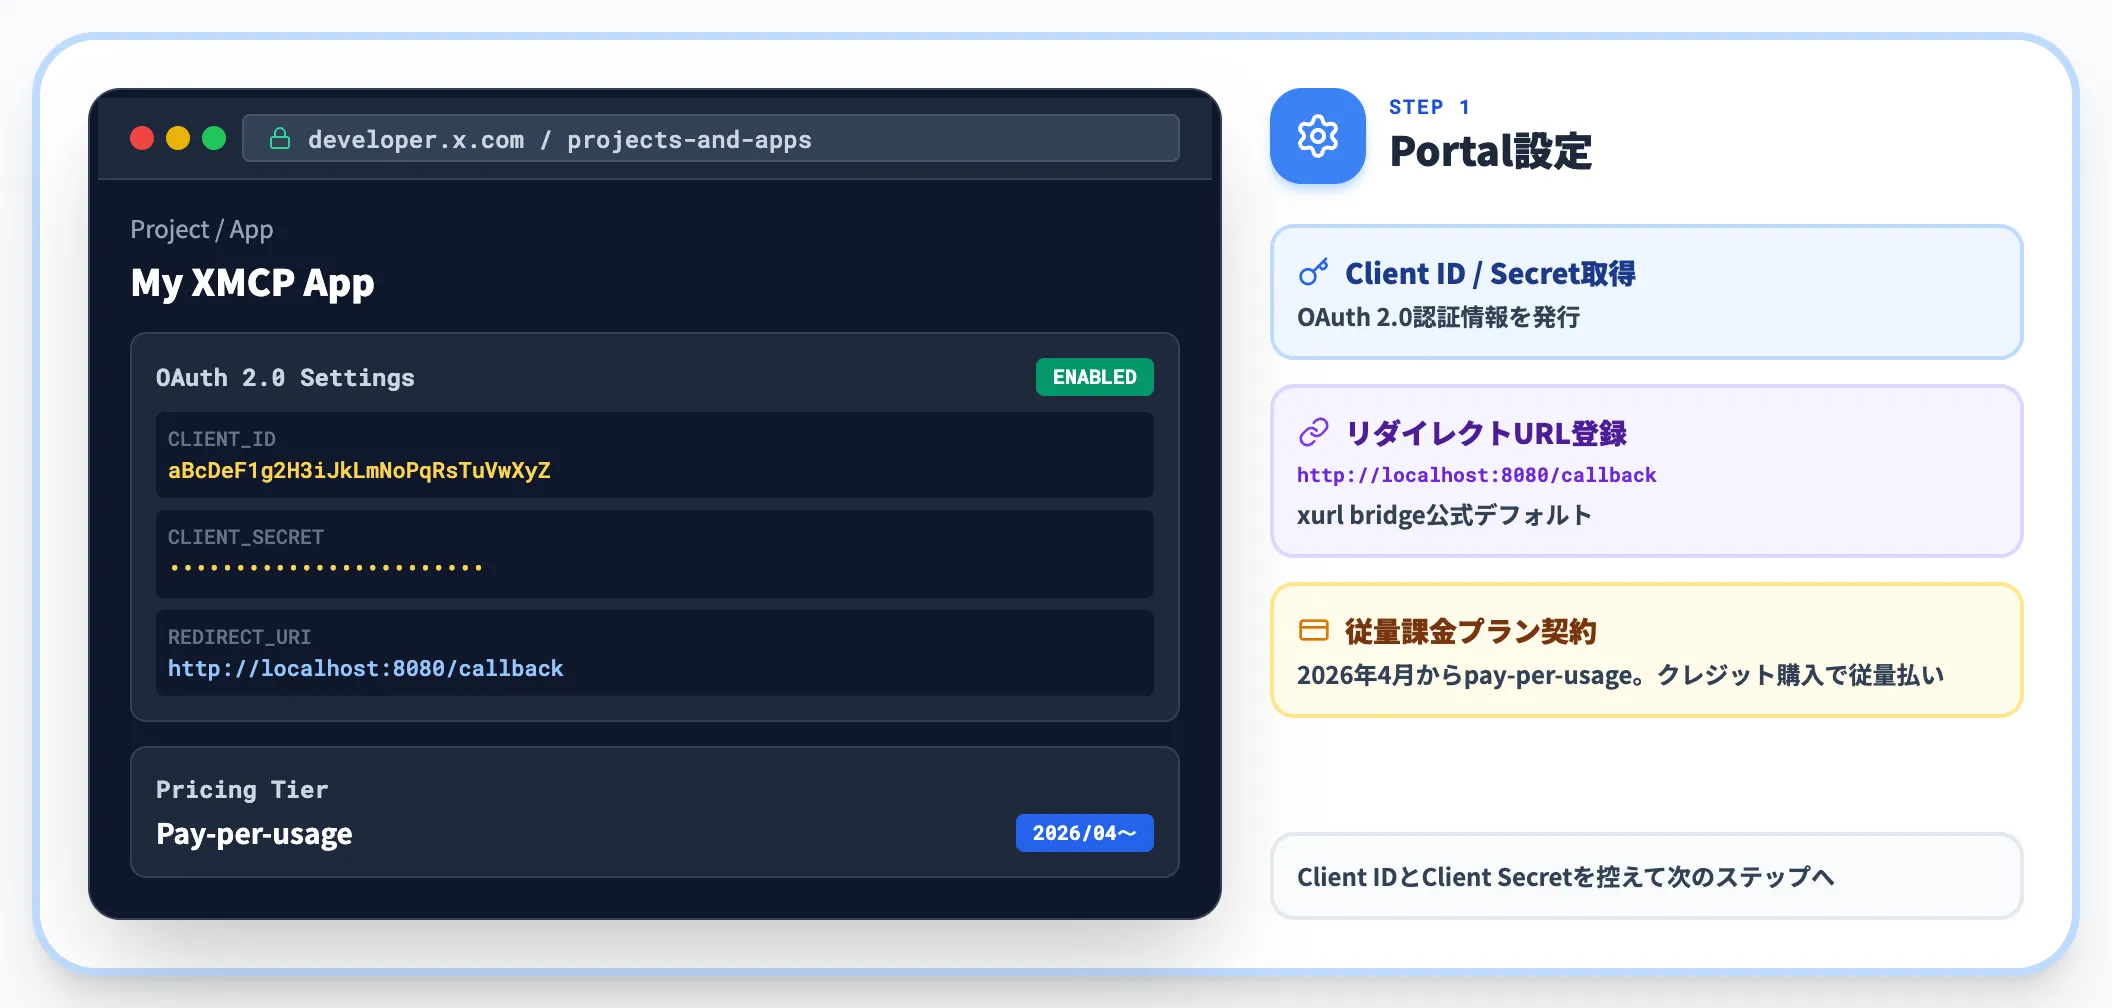Screen dimensions: 2112x1008
Task: Click the REDIRECT_URI label
Action: (x=240, y=637)
